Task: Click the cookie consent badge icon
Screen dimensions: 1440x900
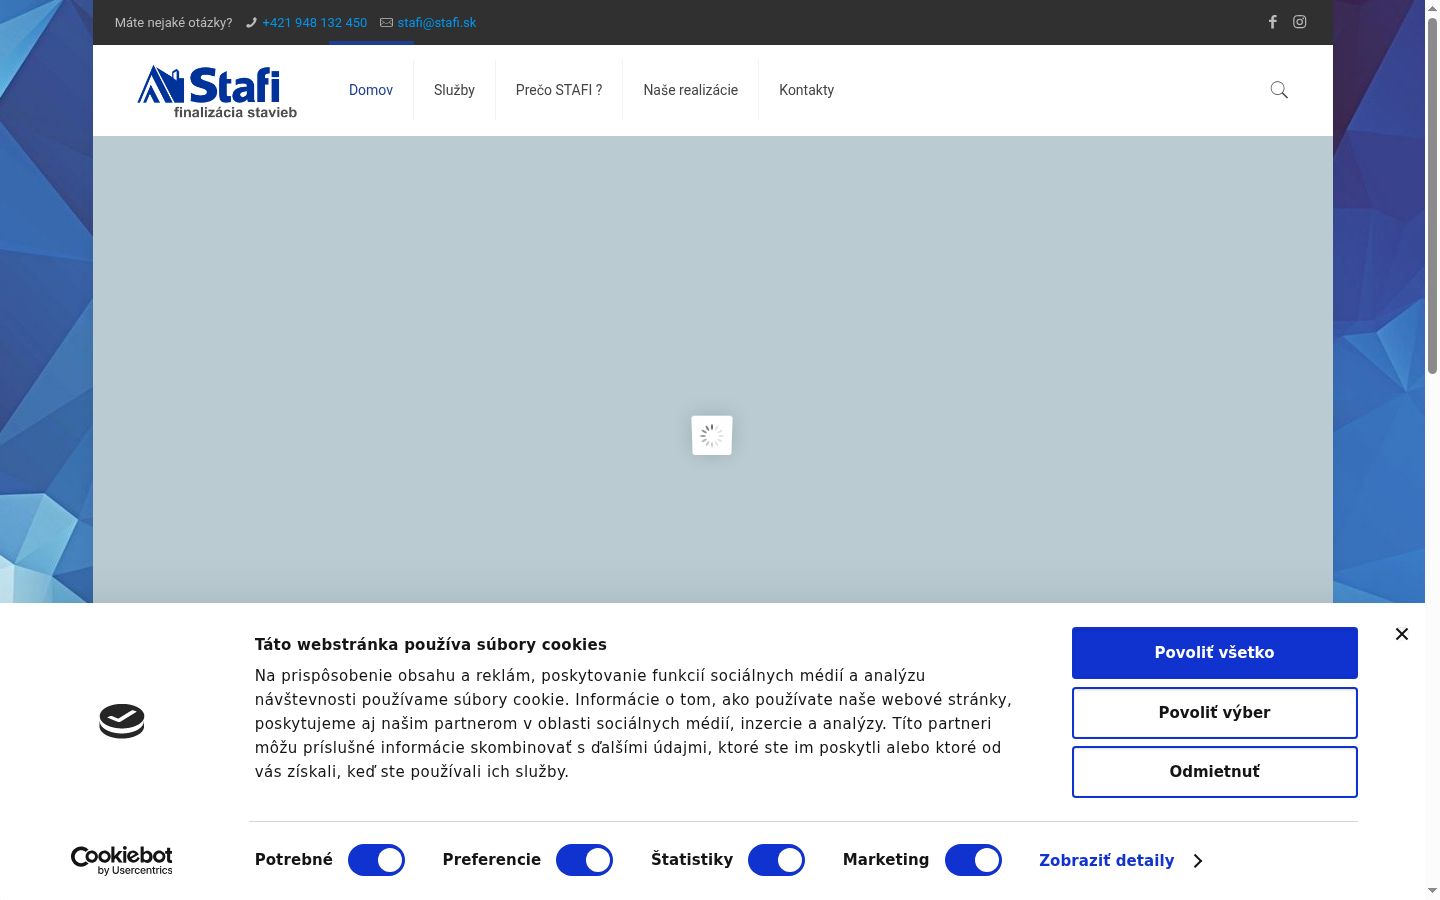Action: click(122, 721)
